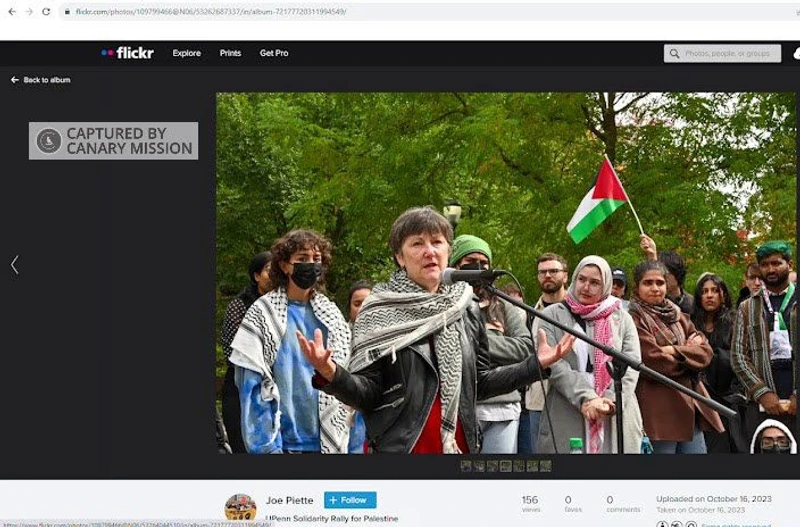Click the upload cloud icon at top right
This screenshot has width=800, height=527.
[x=796, y=53]
